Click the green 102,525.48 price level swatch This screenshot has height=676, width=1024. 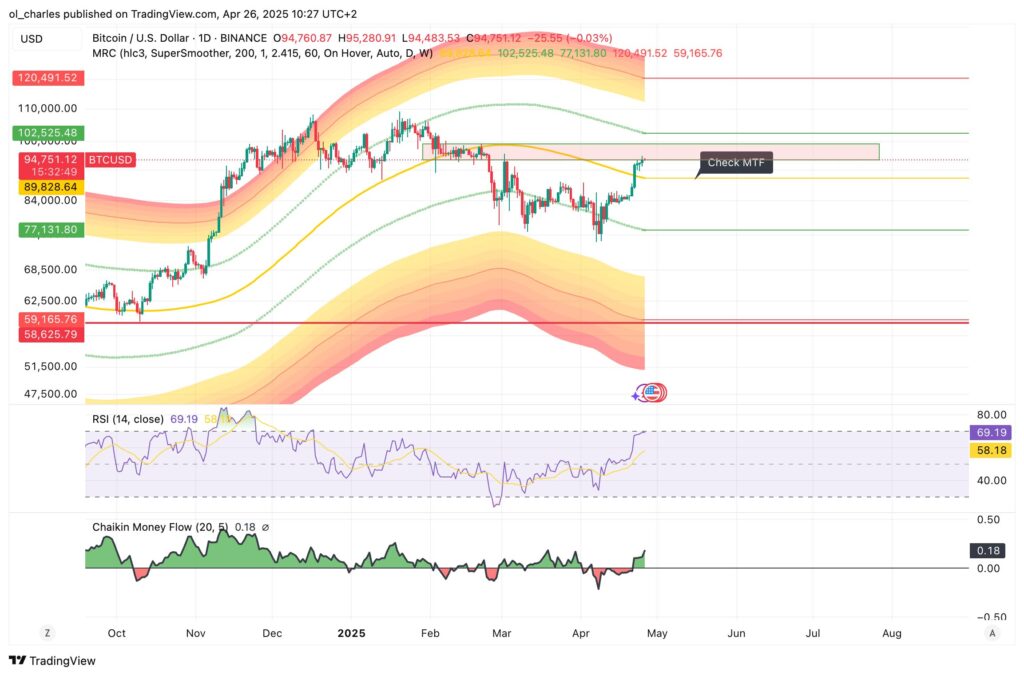pyautogui.click(x=47, y=132)
